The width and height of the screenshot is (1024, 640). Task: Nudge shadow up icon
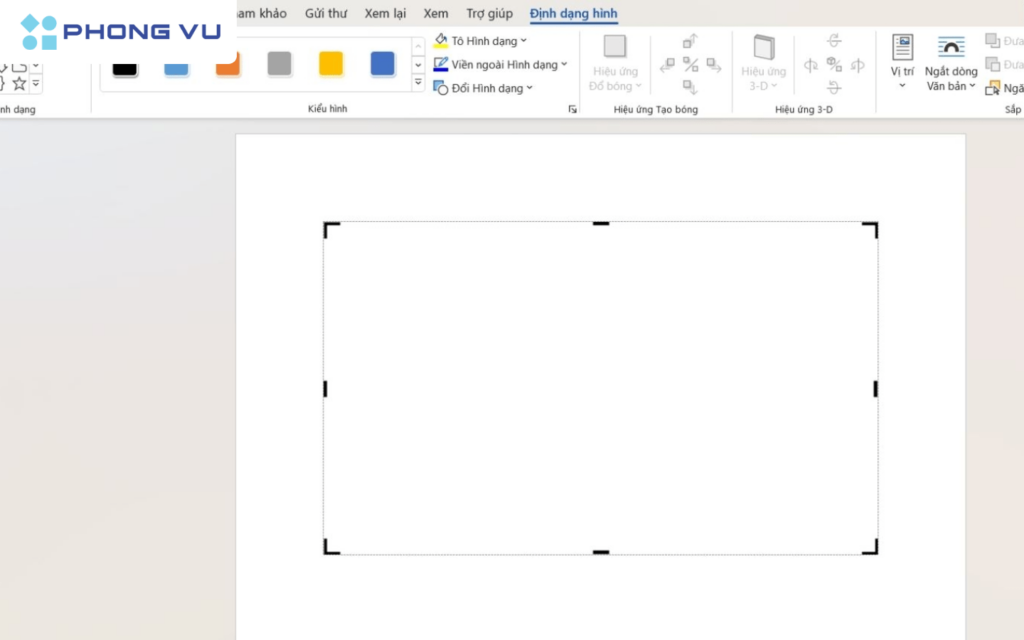click(x=690, y=41)
